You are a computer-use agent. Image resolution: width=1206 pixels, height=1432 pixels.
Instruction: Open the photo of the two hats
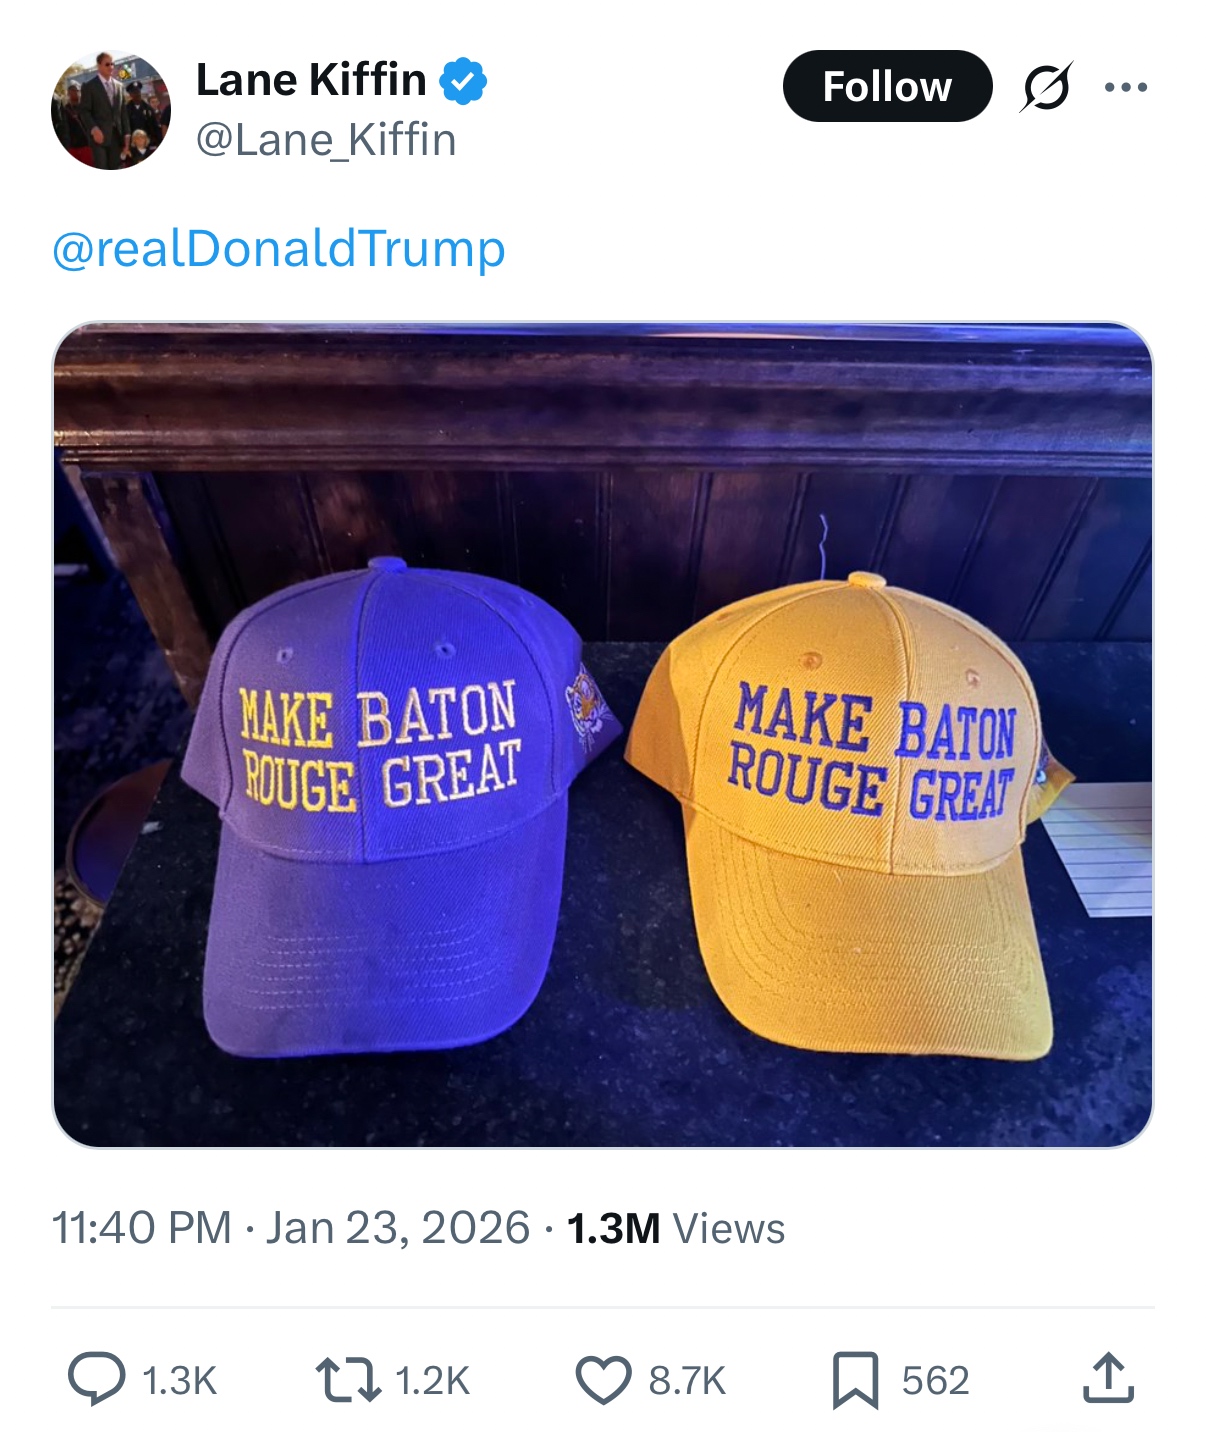pos(602,734)
